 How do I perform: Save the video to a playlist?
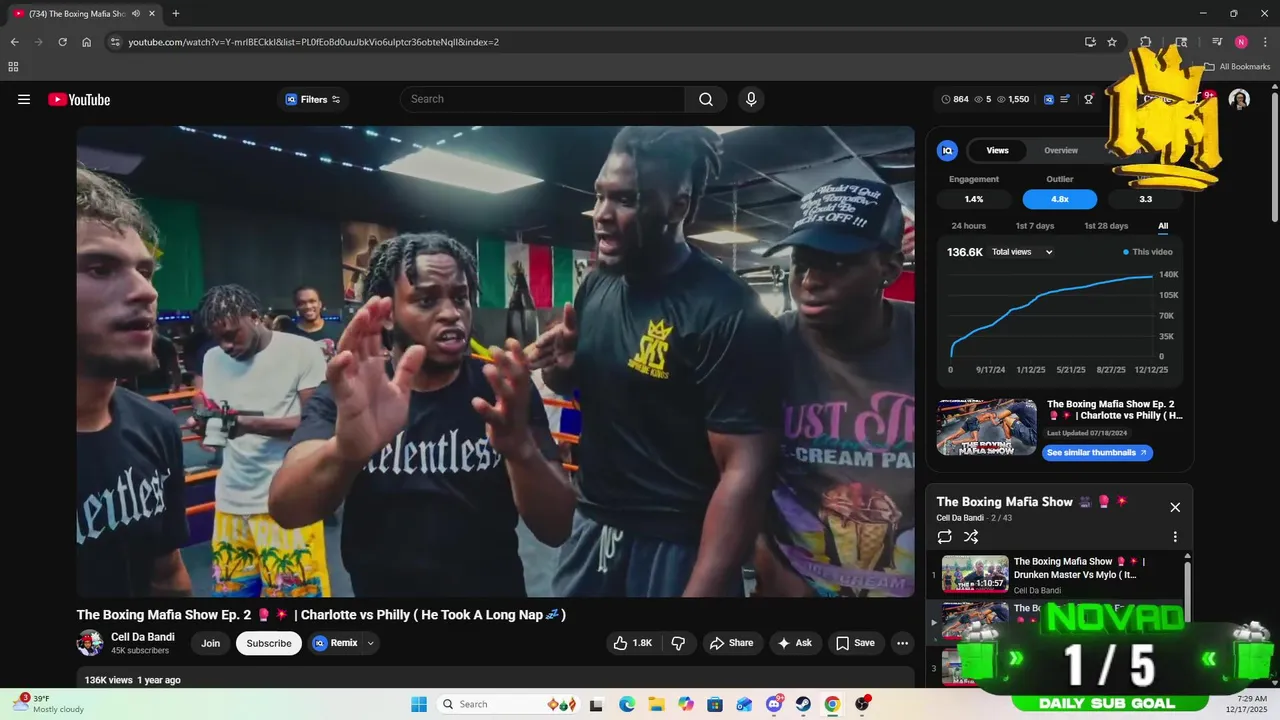855,643
